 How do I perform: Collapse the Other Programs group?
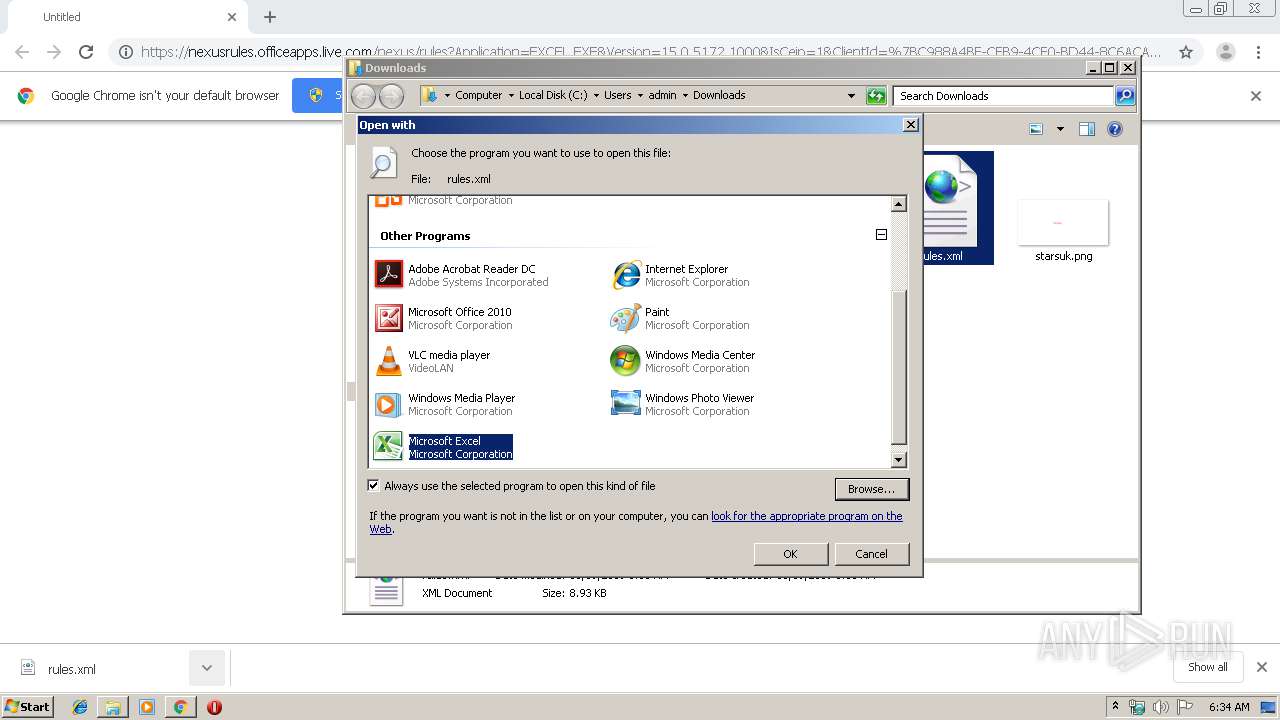coord(881,235)
